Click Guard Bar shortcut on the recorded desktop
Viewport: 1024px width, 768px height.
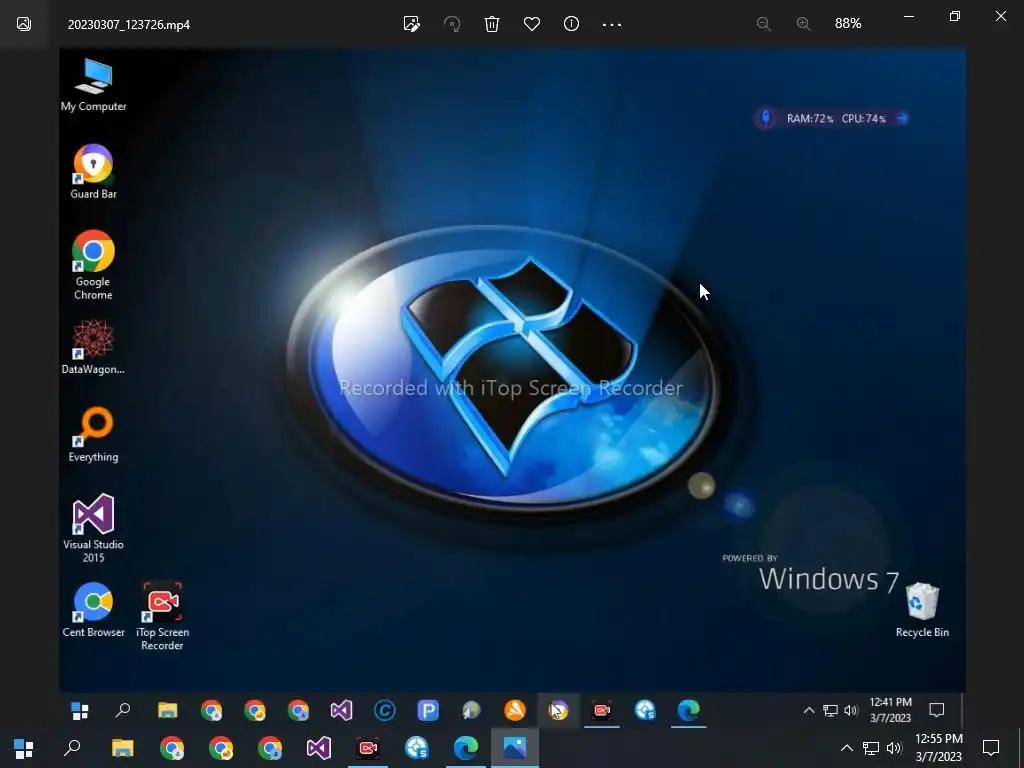[x=93, y=172]
